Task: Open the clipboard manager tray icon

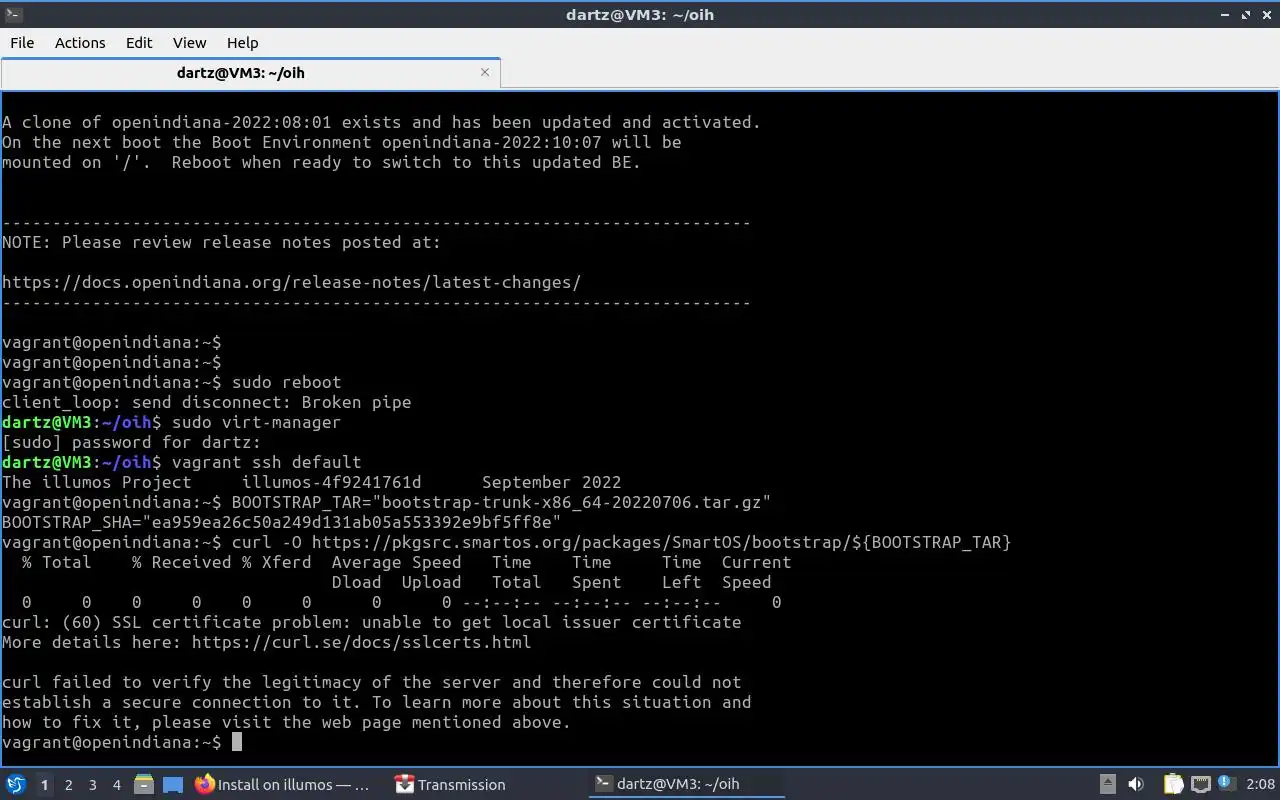Action: click(1173, 785)
